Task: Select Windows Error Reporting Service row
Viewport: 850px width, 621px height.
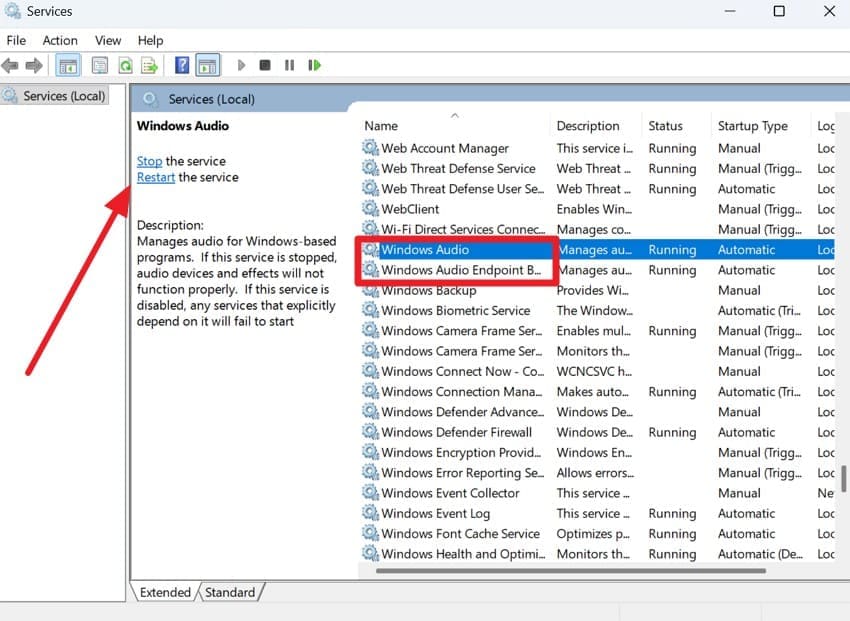Action: point(596,473)
